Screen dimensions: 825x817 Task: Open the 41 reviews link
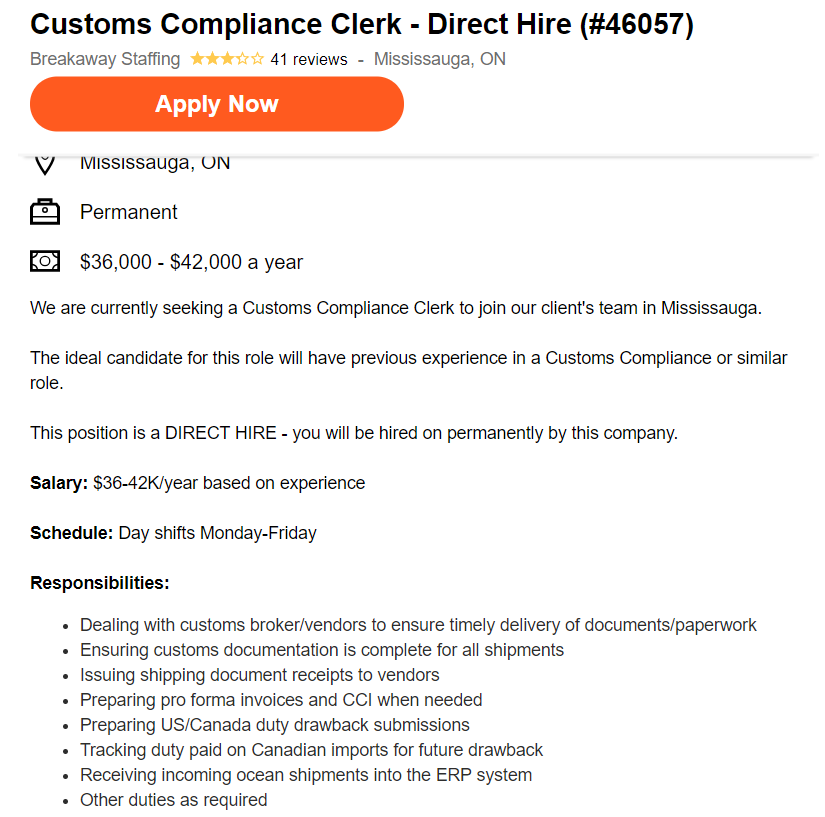(x=309, y=59)
